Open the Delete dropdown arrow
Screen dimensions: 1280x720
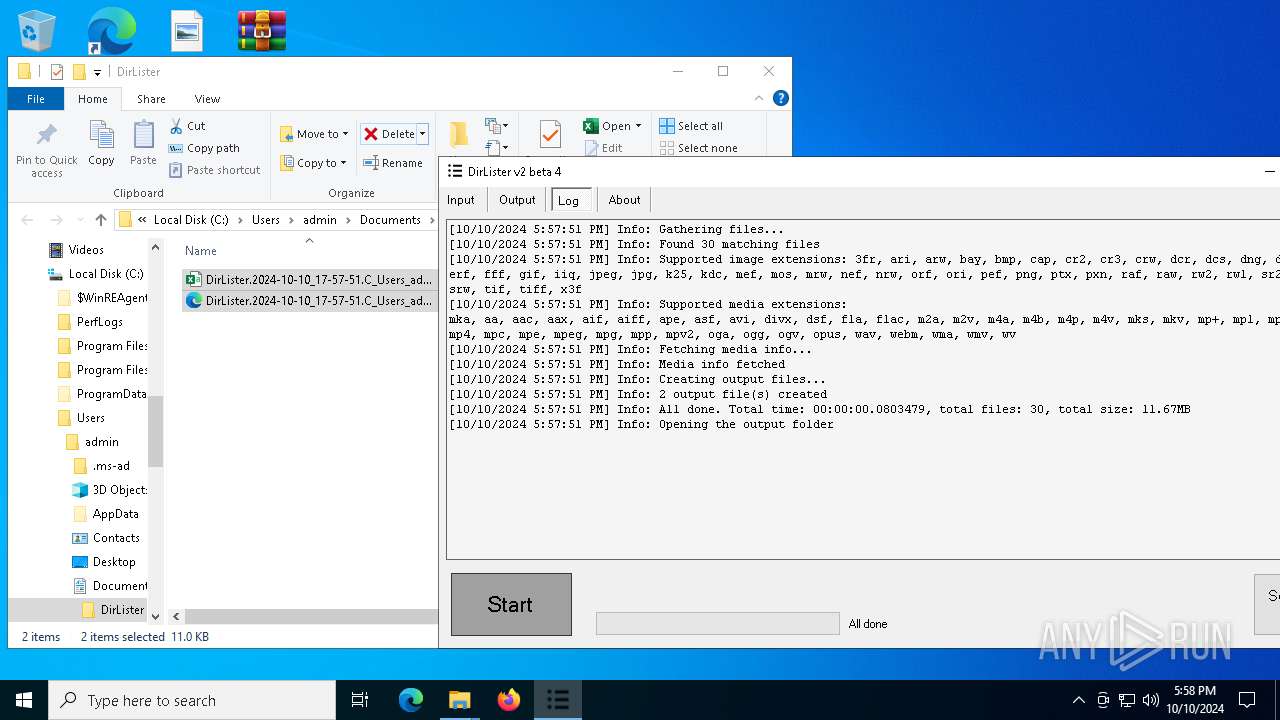[x=423, y=134]
